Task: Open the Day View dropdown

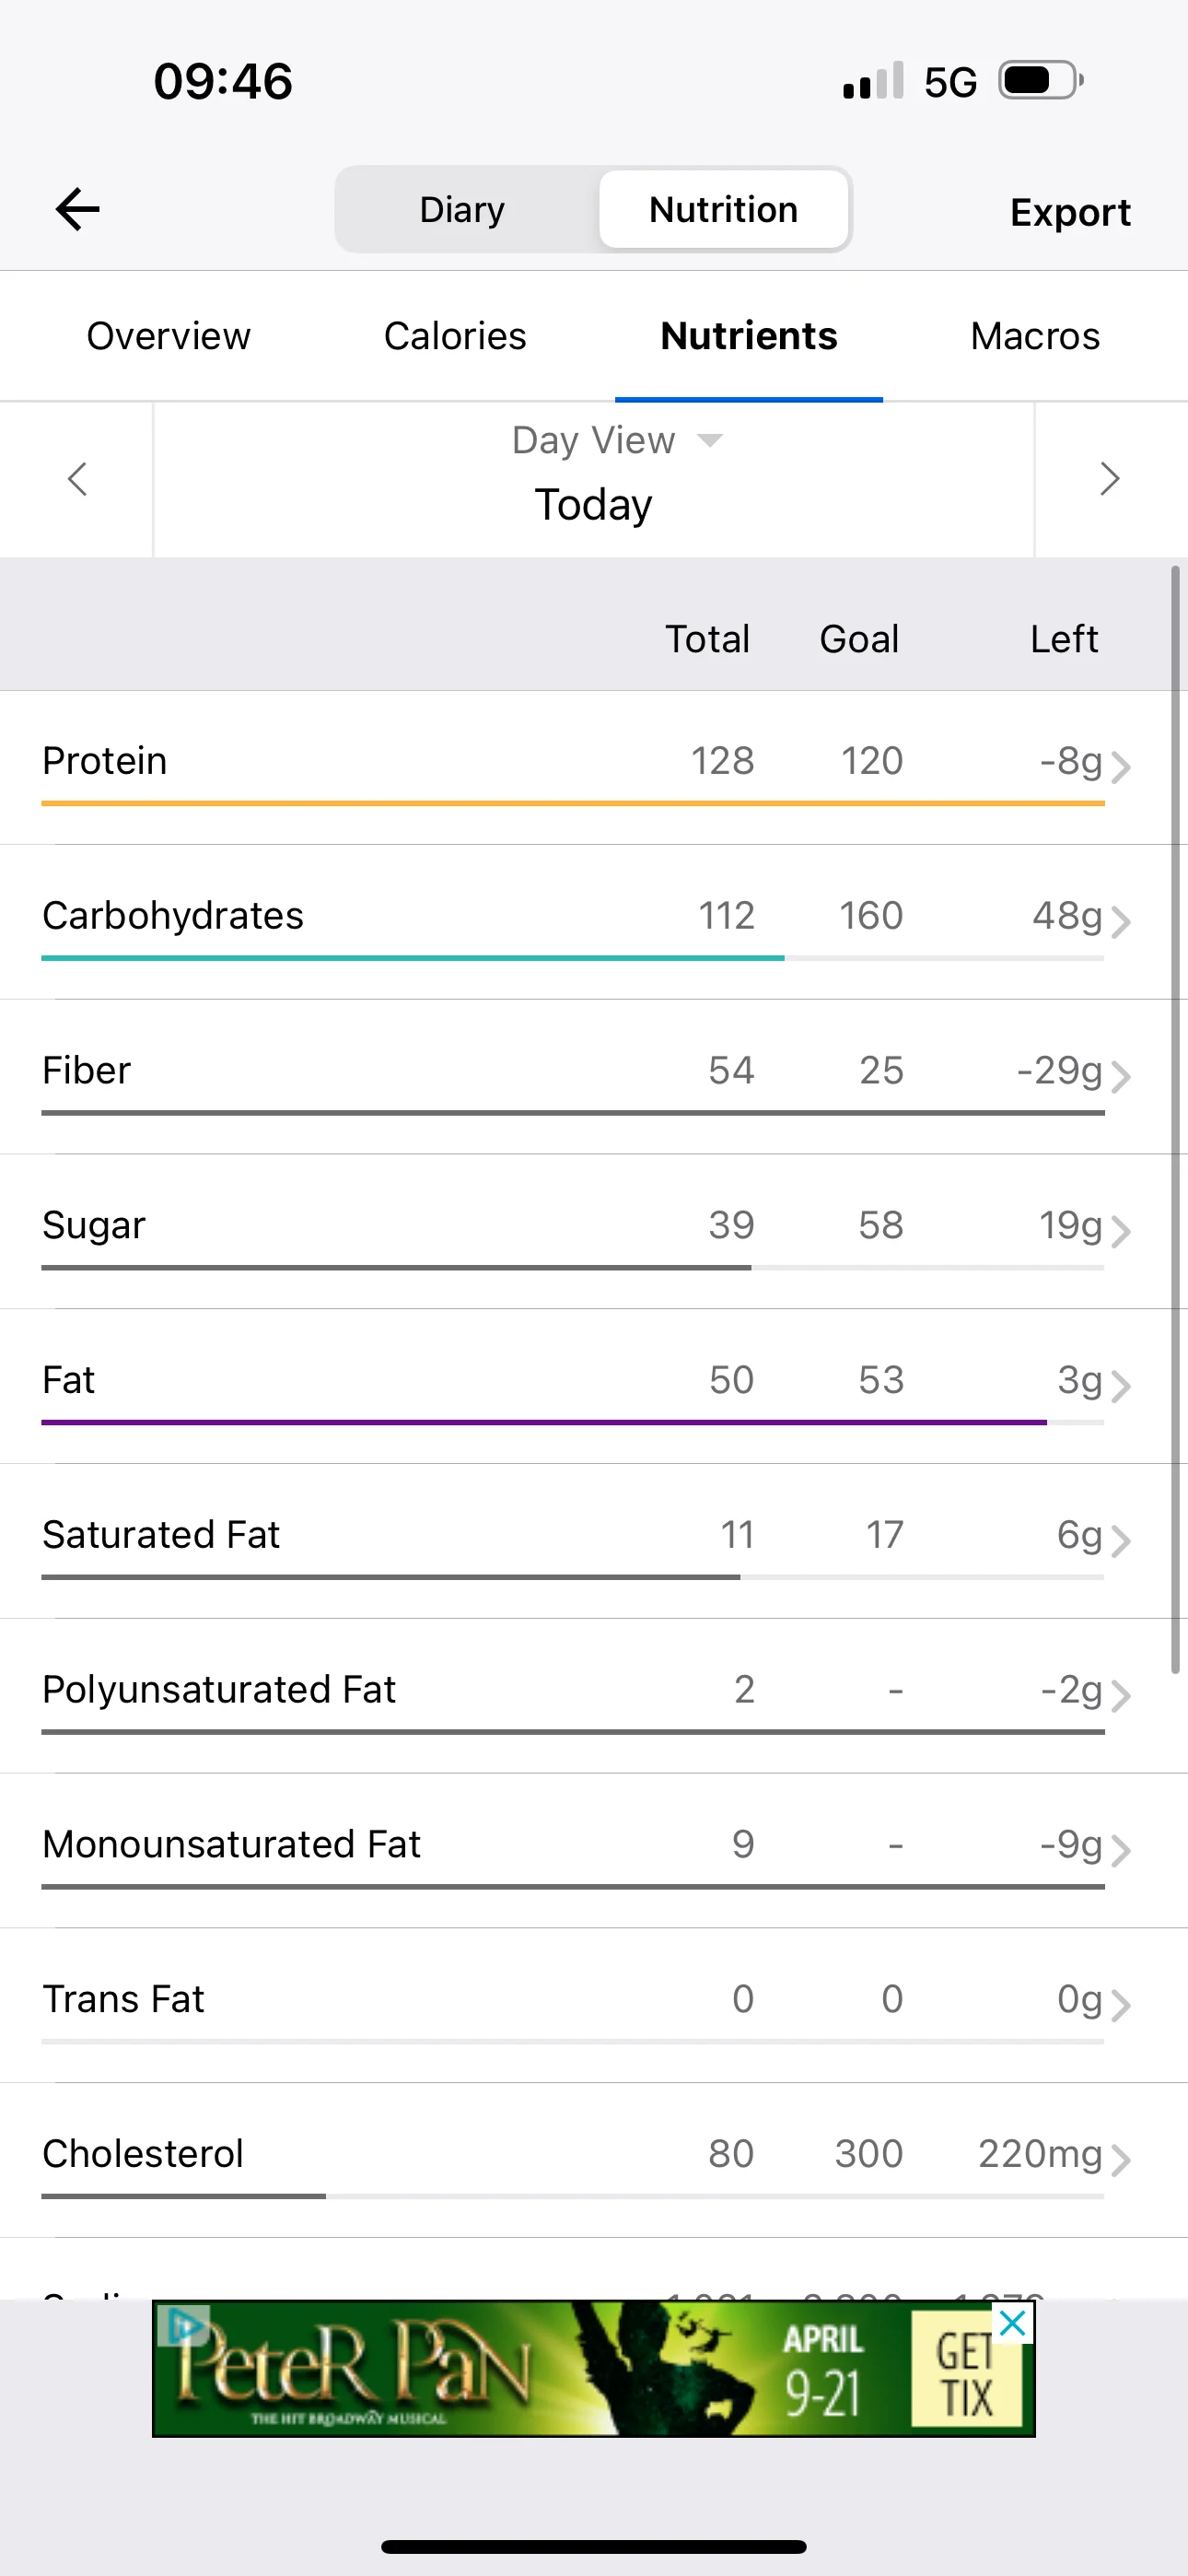Action: (617, 440)
